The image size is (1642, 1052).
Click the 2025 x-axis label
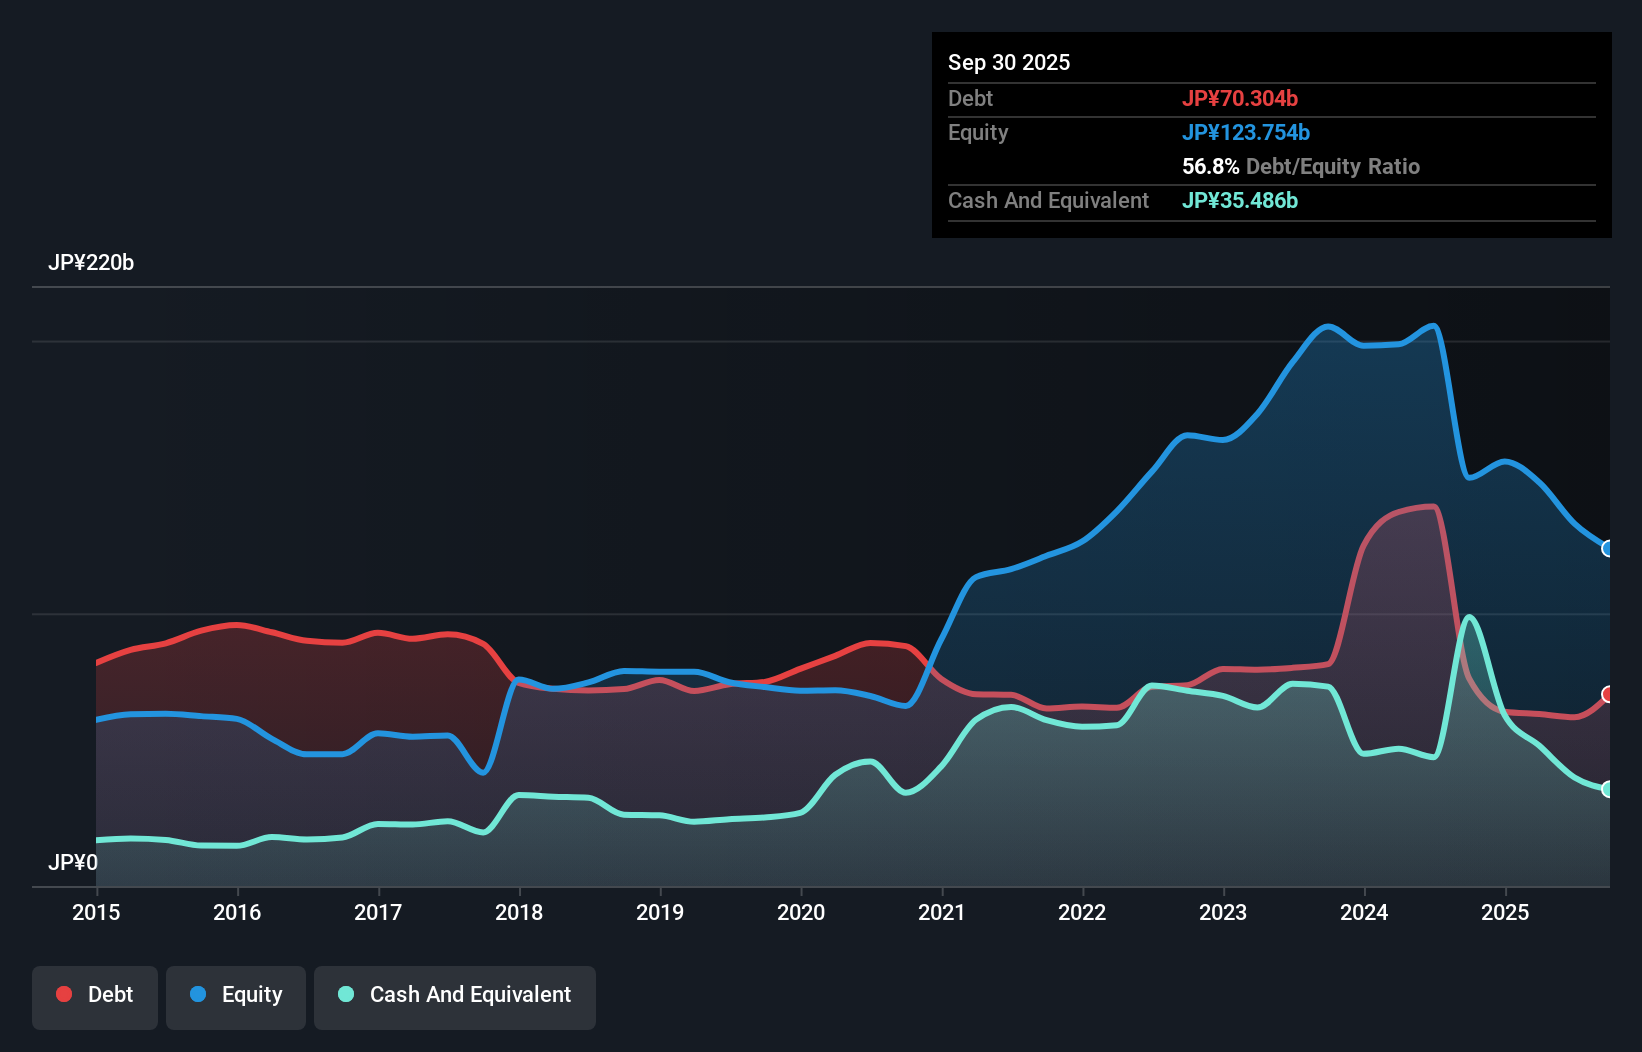[x=1505, y=912]
